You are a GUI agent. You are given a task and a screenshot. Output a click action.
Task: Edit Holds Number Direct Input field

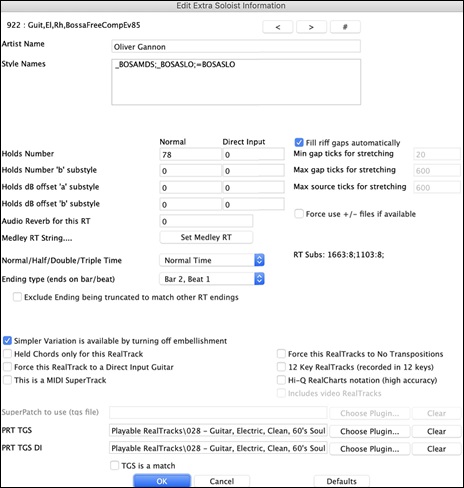click(253, 154)
